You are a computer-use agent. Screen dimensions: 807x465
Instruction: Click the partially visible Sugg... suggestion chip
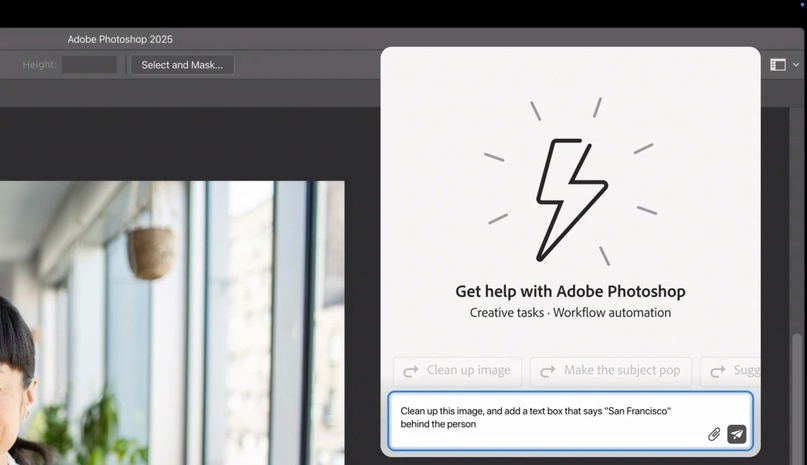[x=731, y=371]
